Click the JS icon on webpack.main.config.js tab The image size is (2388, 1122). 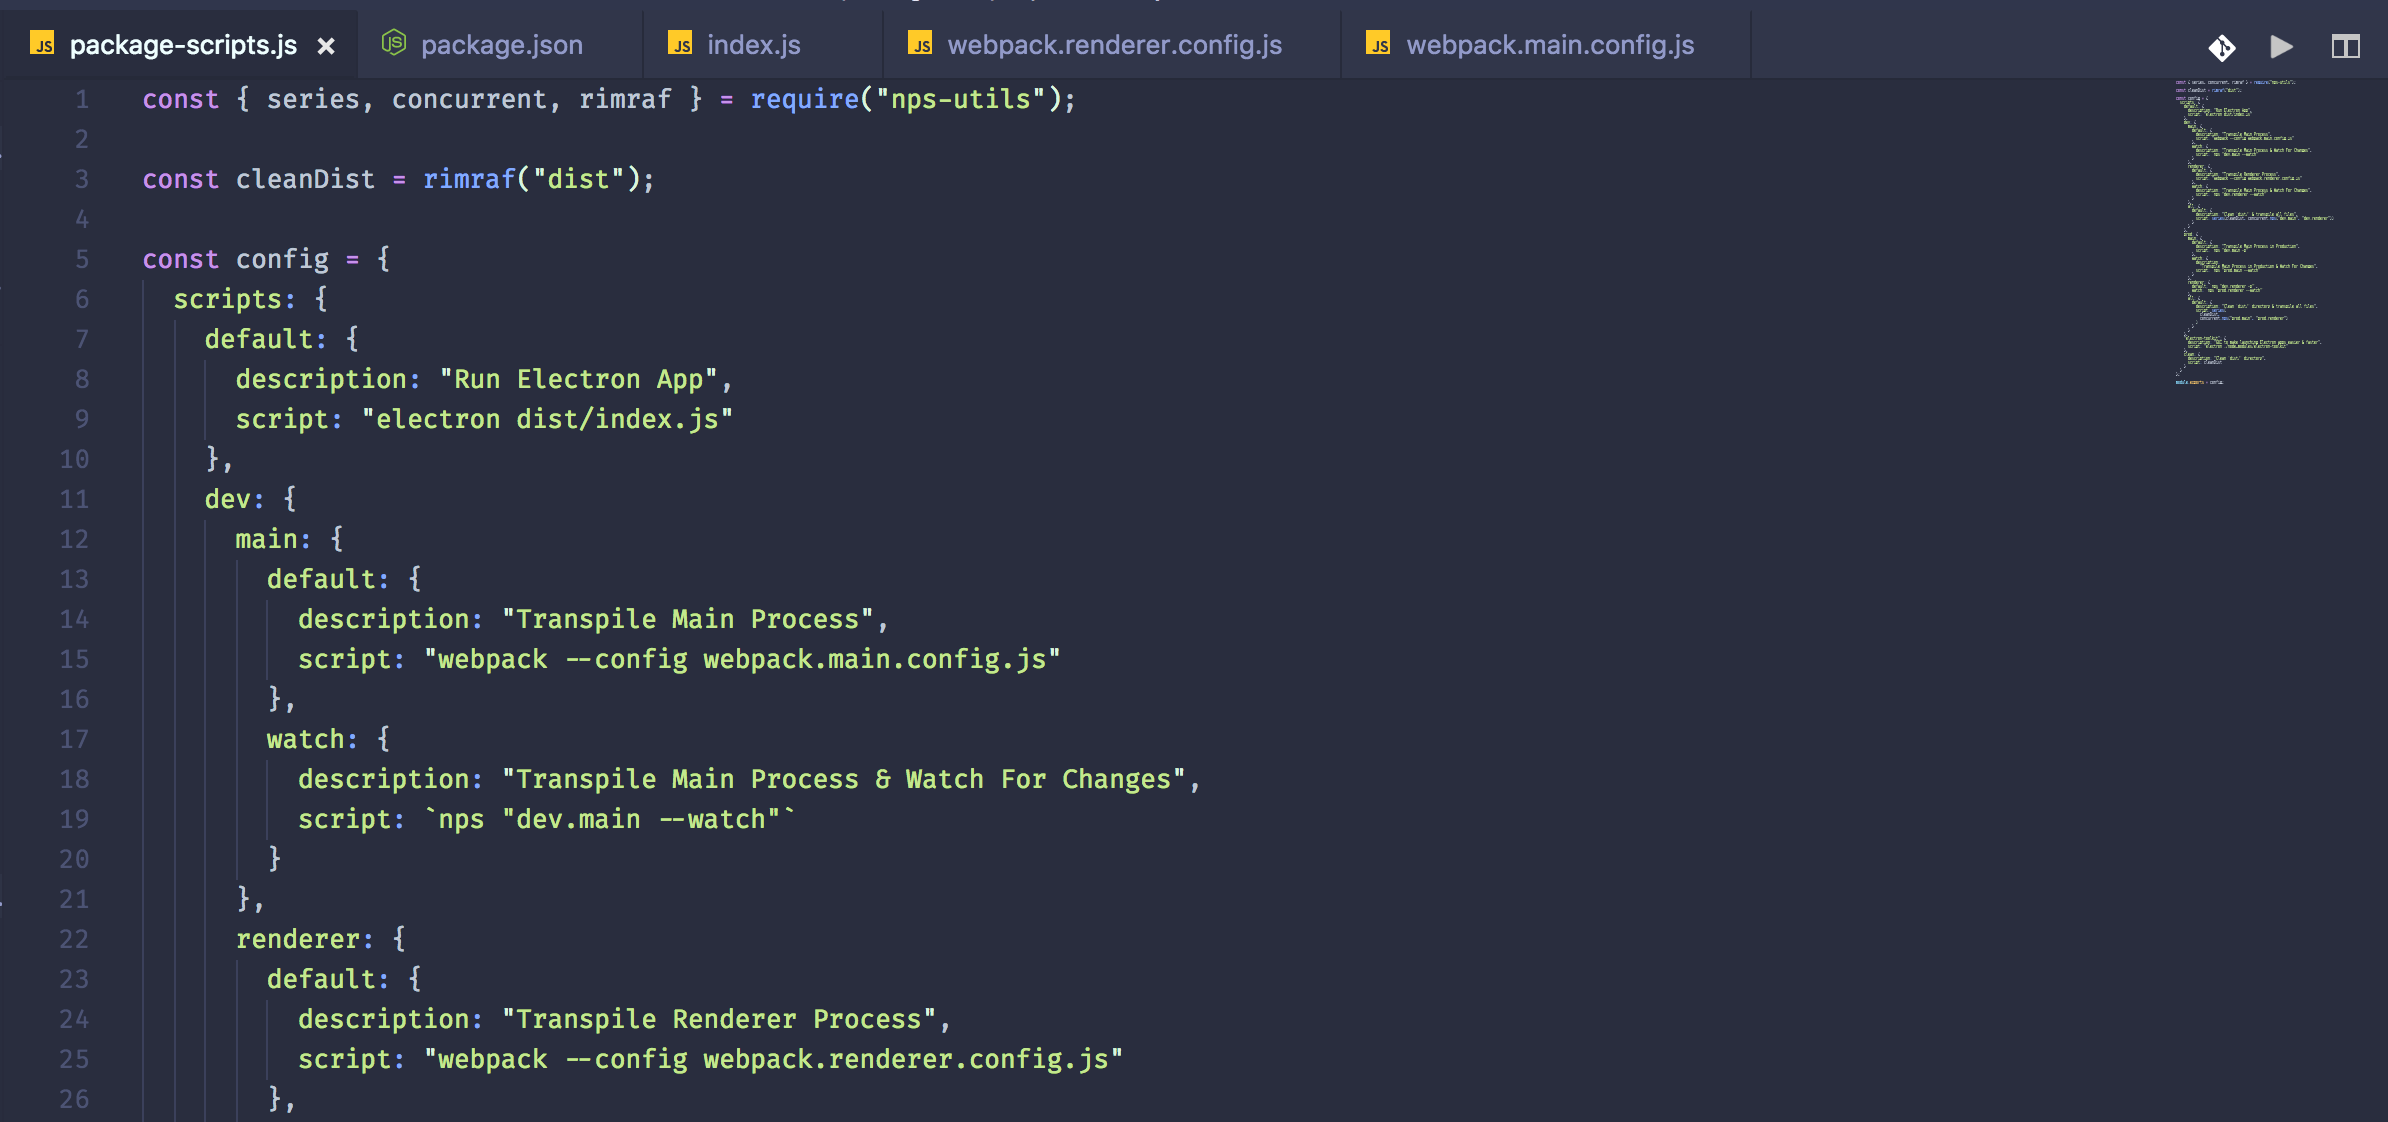[x=1379, y=43]
